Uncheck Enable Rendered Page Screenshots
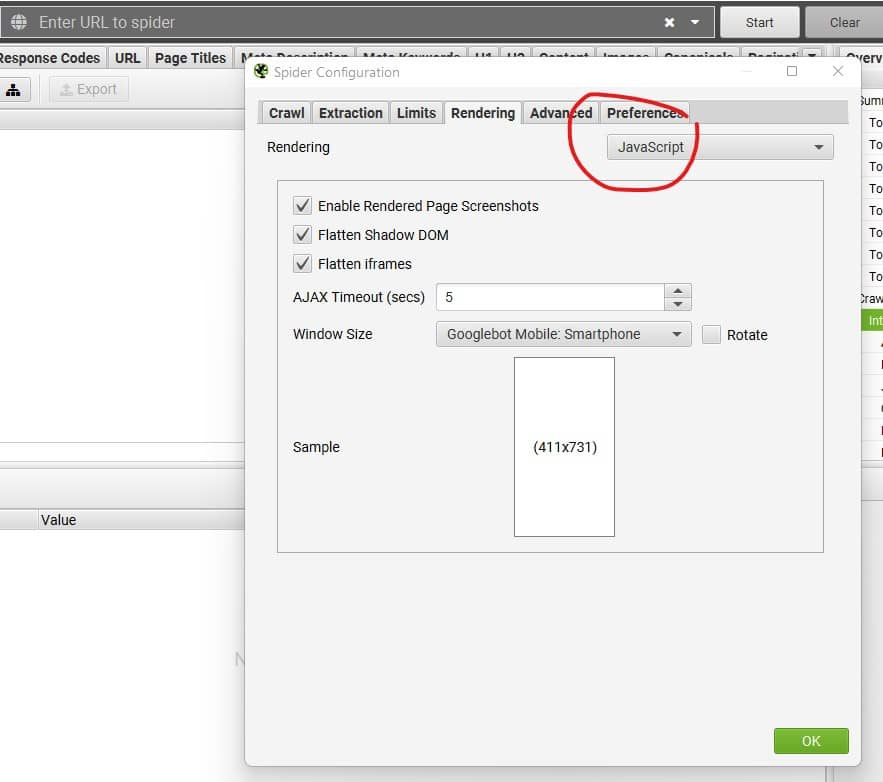 [302, 206]
